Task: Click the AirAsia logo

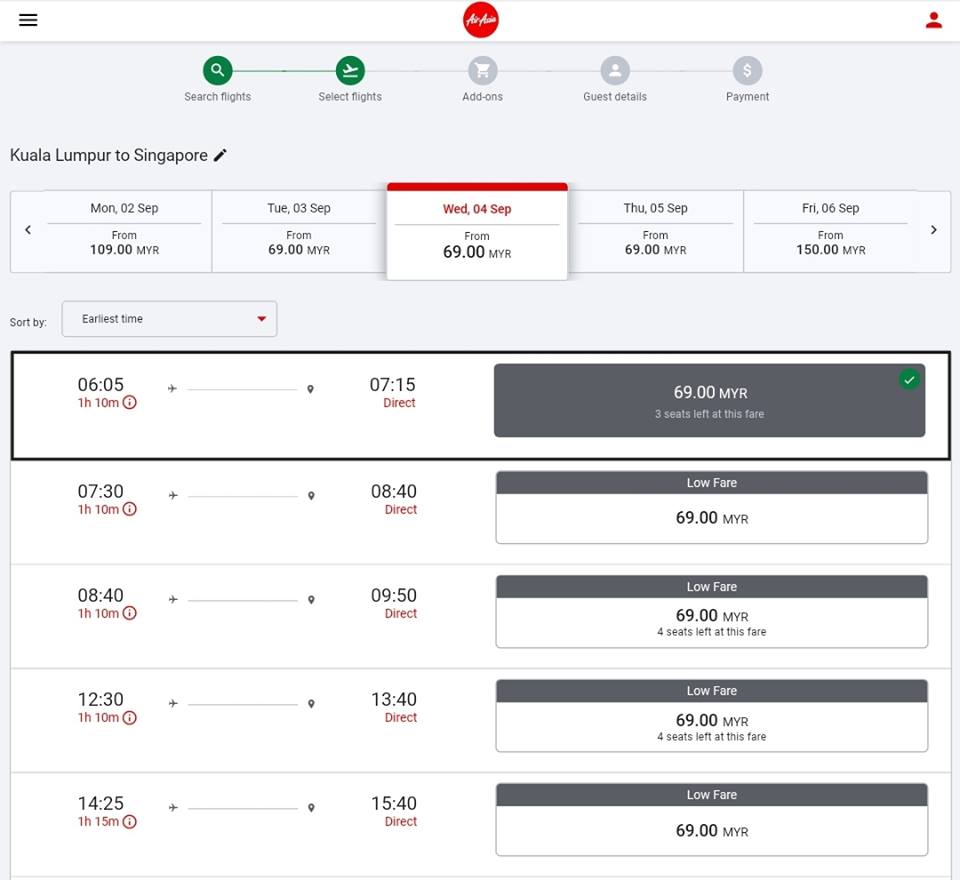Action: pyautogui.click(x=481, y=20)
